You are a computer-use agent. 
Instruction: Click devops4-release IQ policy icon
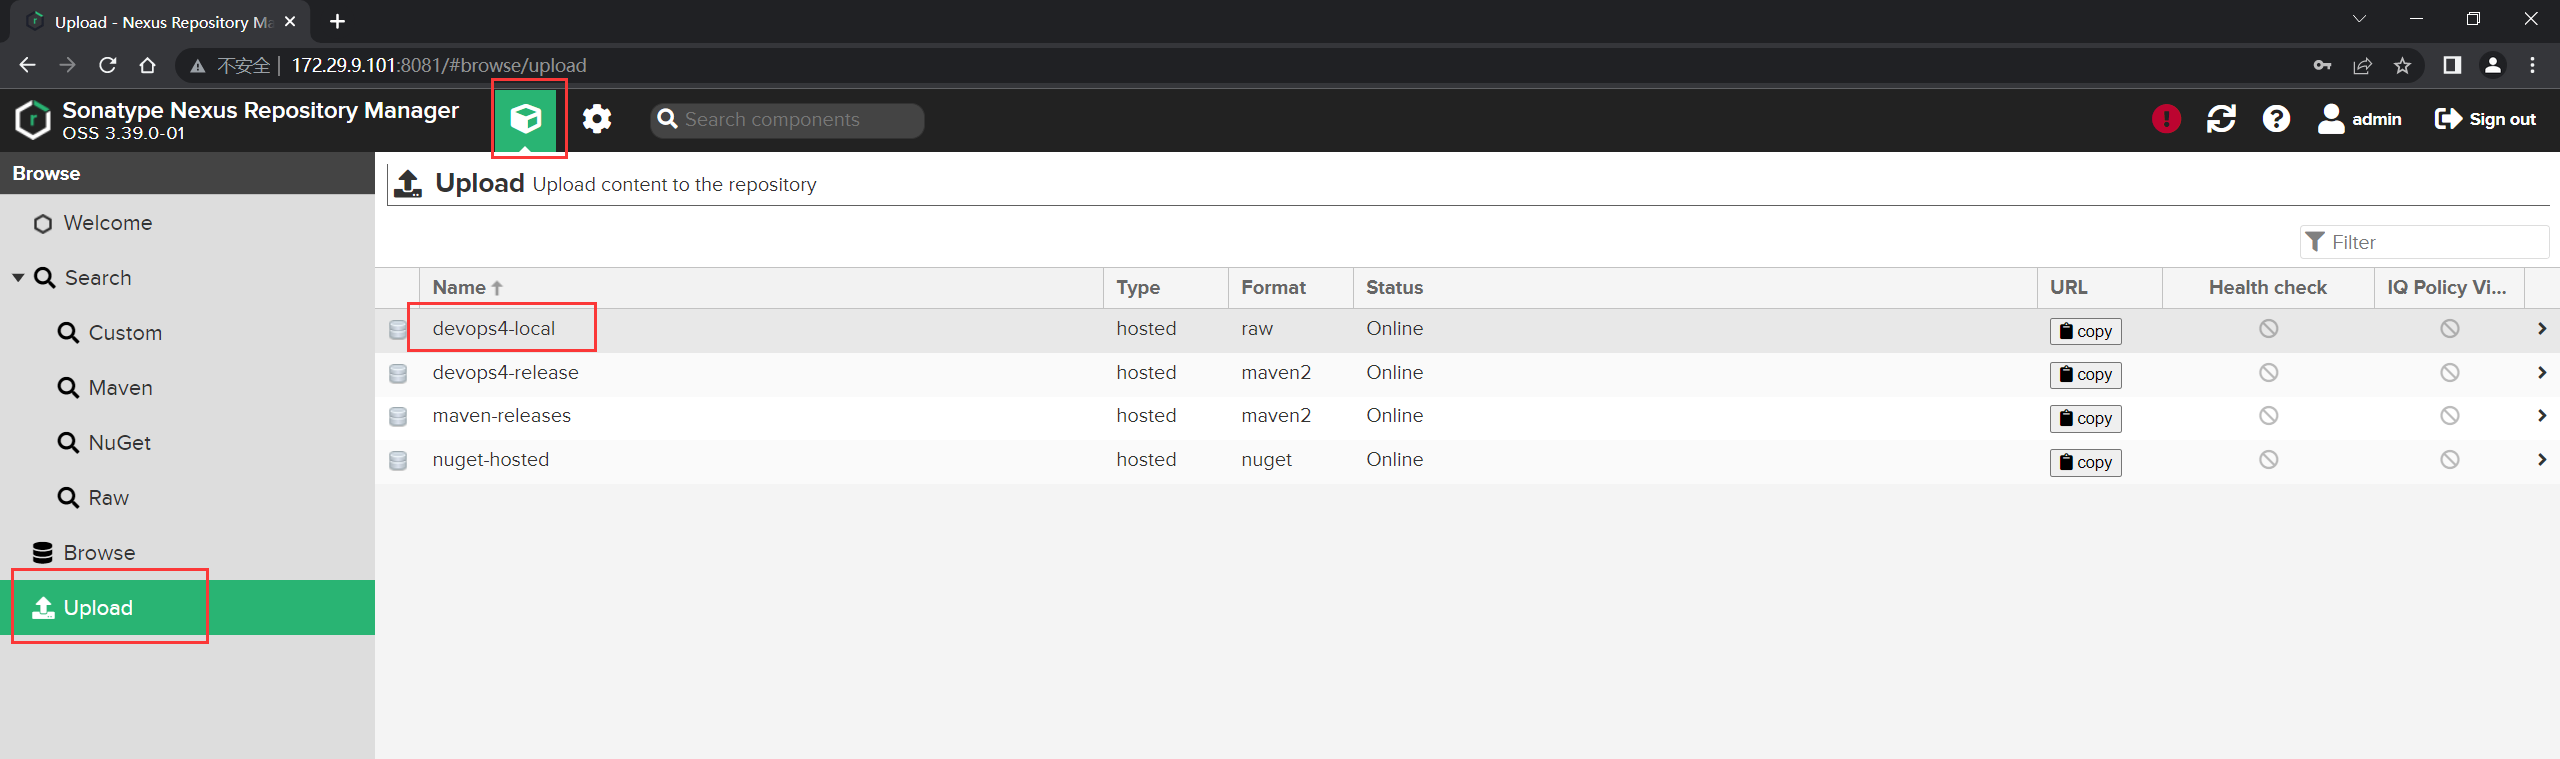[2449, 373]
